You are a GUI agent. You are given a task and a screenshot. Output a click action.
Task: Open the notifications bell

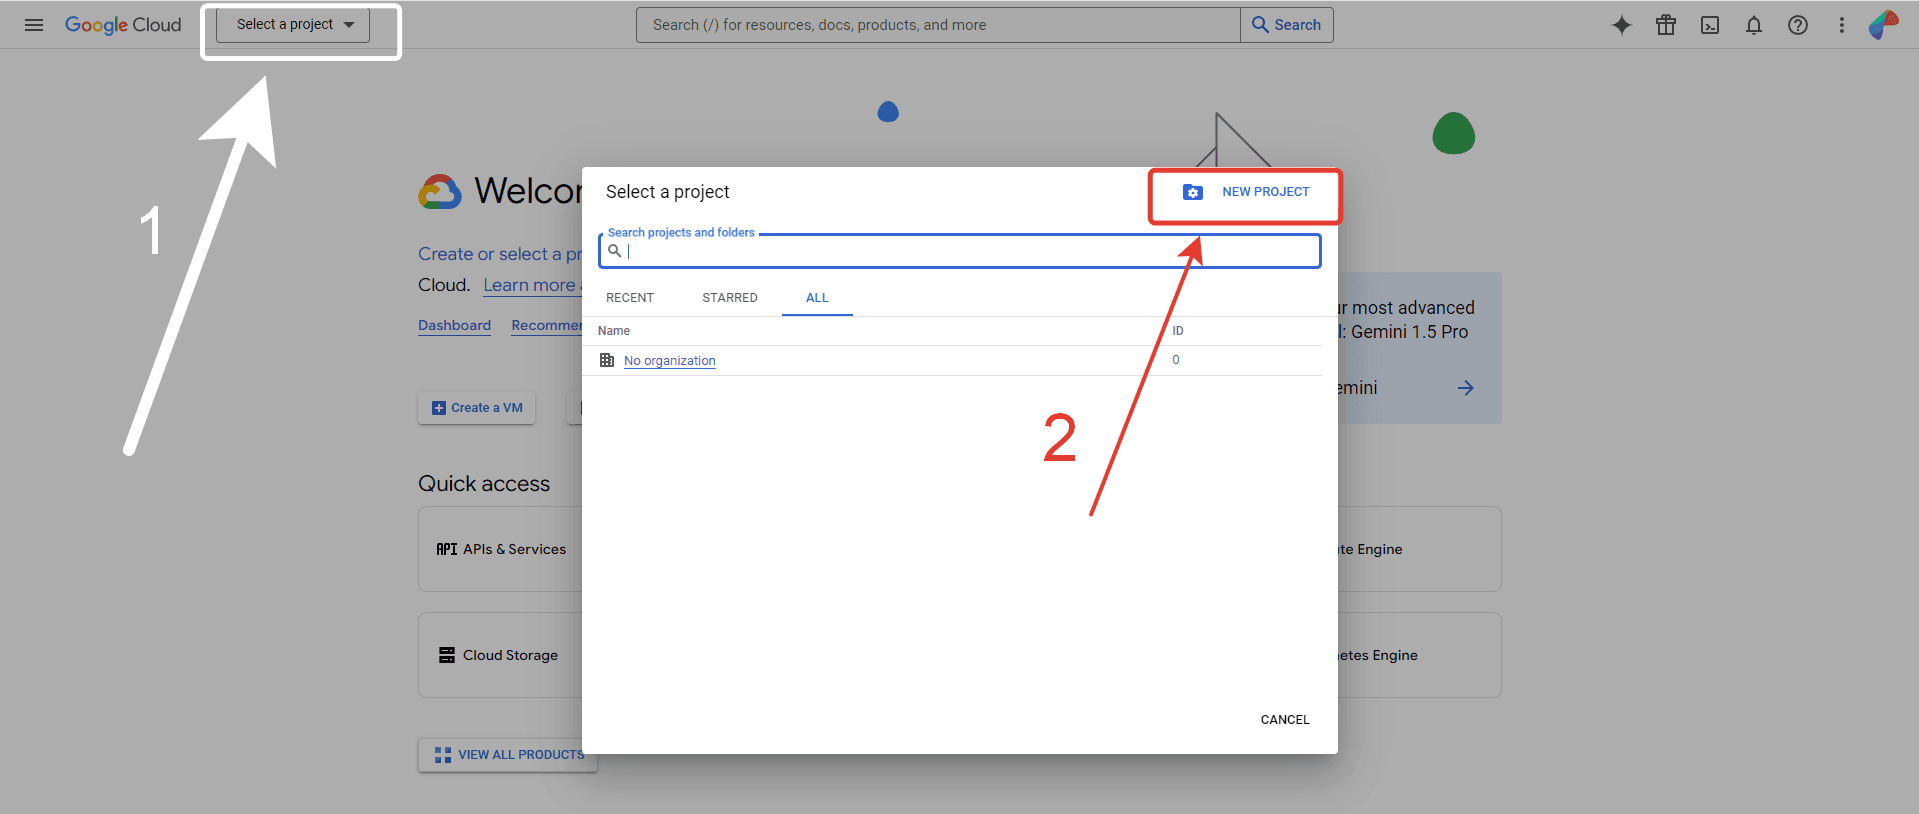[x=1754, y=25]
